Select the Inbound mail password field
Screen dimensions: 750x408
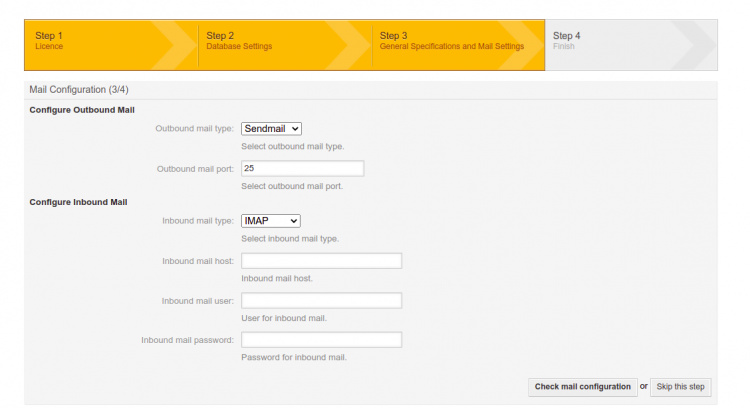(x=321, y=340)
